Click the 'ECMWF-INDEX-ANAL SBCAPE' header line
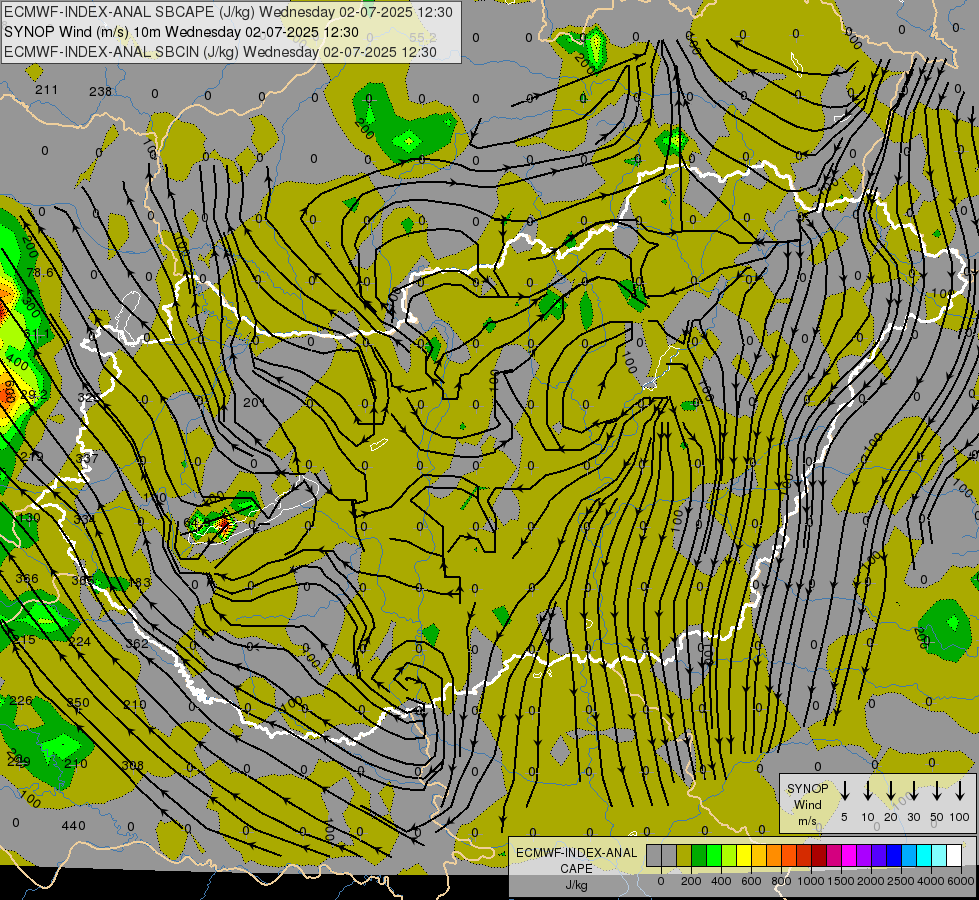This screenshot has height=900, width=979. 228,12
